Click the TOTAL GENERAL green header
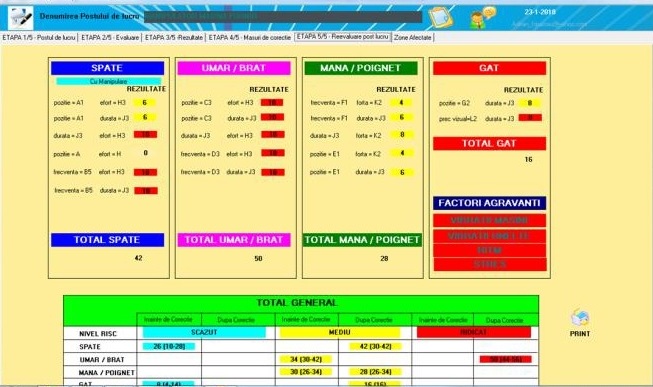The height and width of the screenshot is (387, 653). (x=297, y=303)
